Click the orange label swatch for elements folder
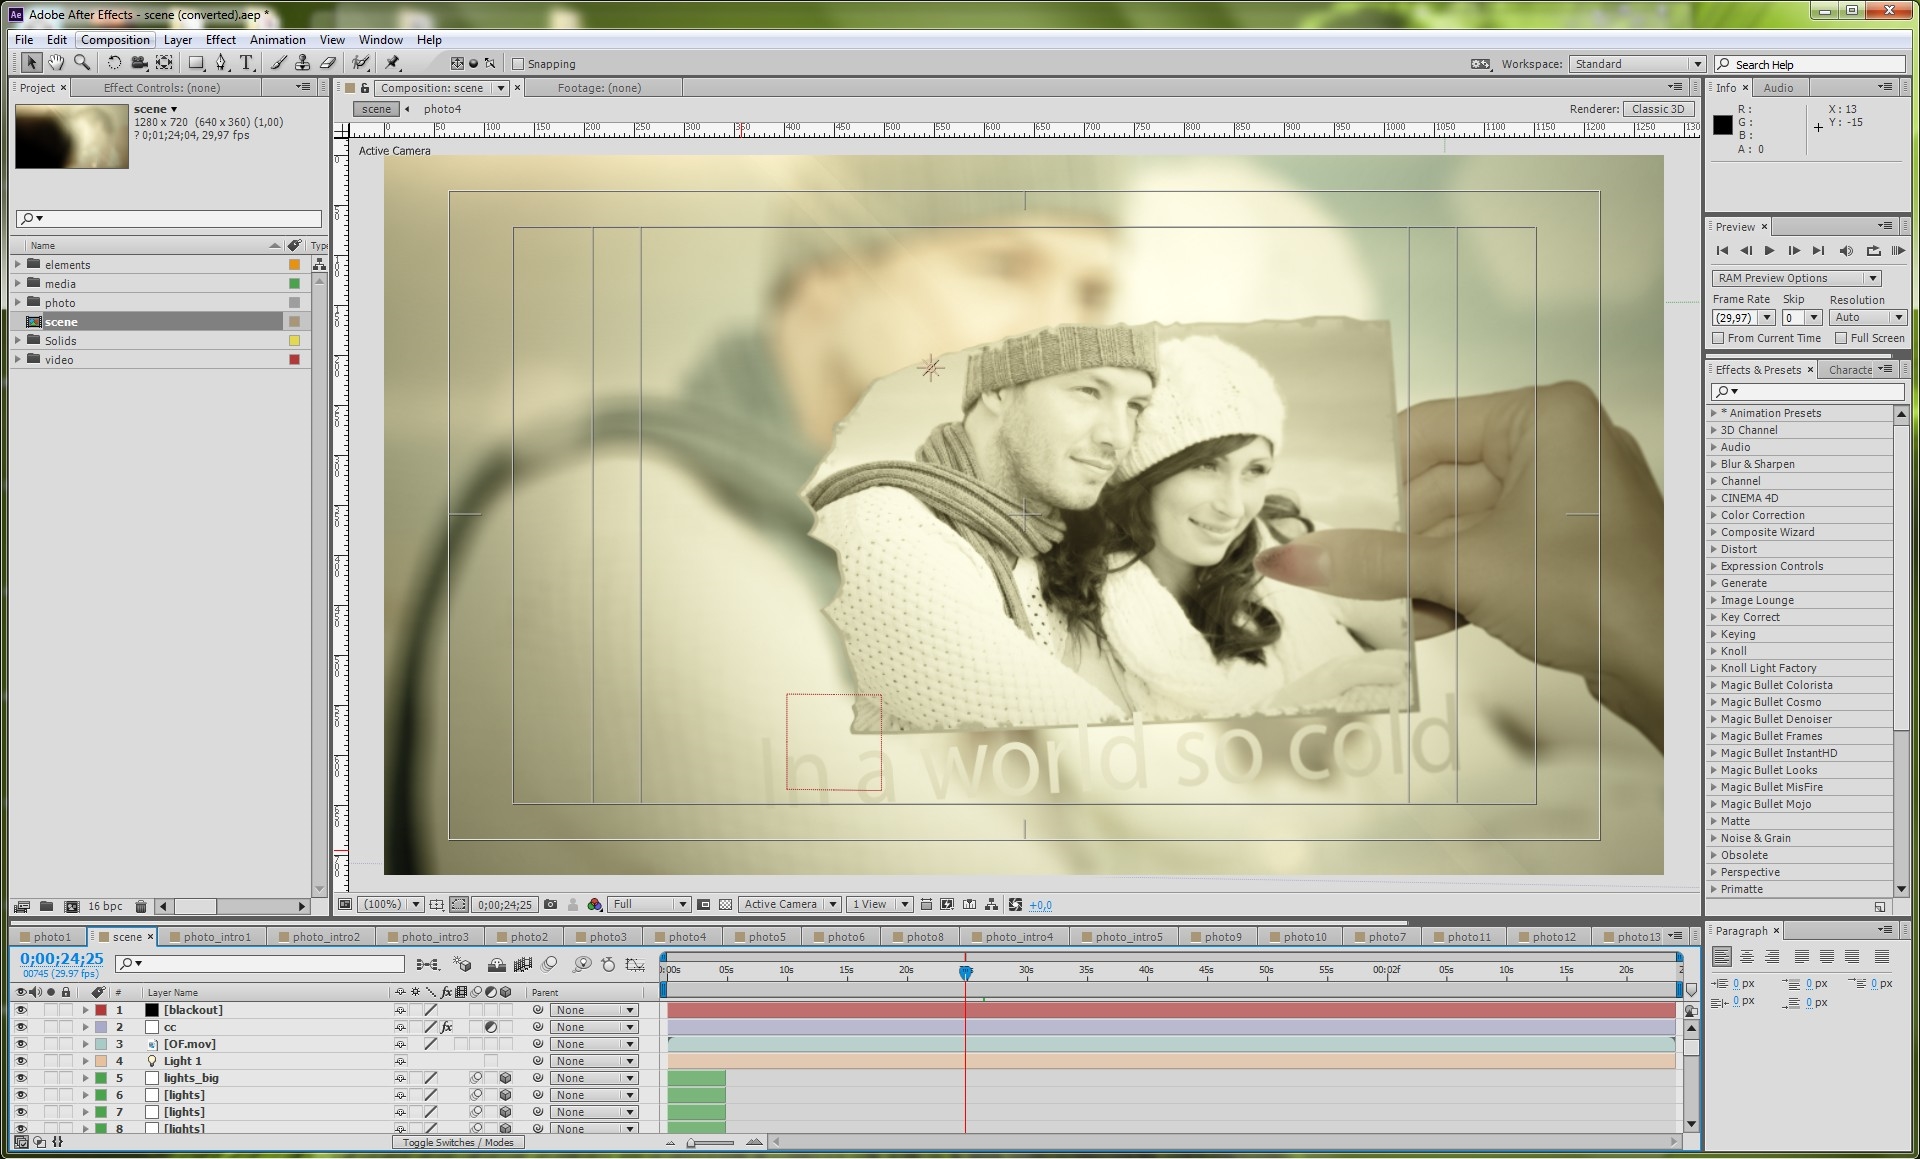The image size is (1920, 1159). tap(294, 265)
